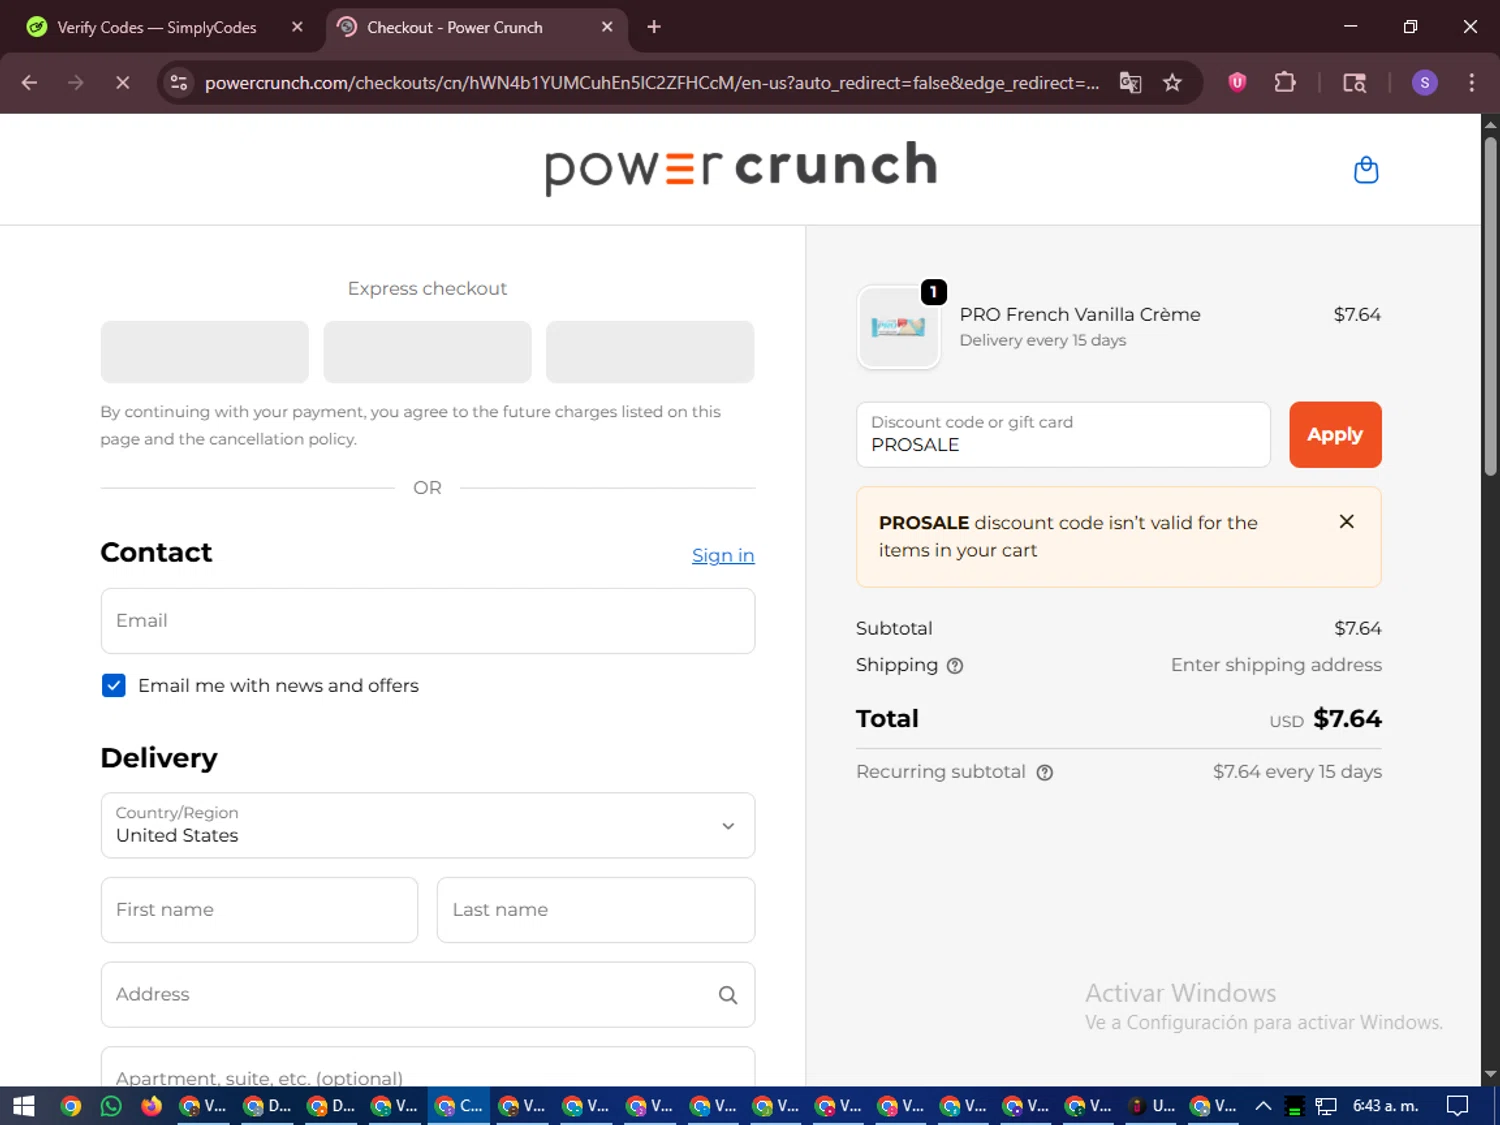Click the browser URL address bar
Screen dimensions: 1500x1125
click(x=651, y=83)
